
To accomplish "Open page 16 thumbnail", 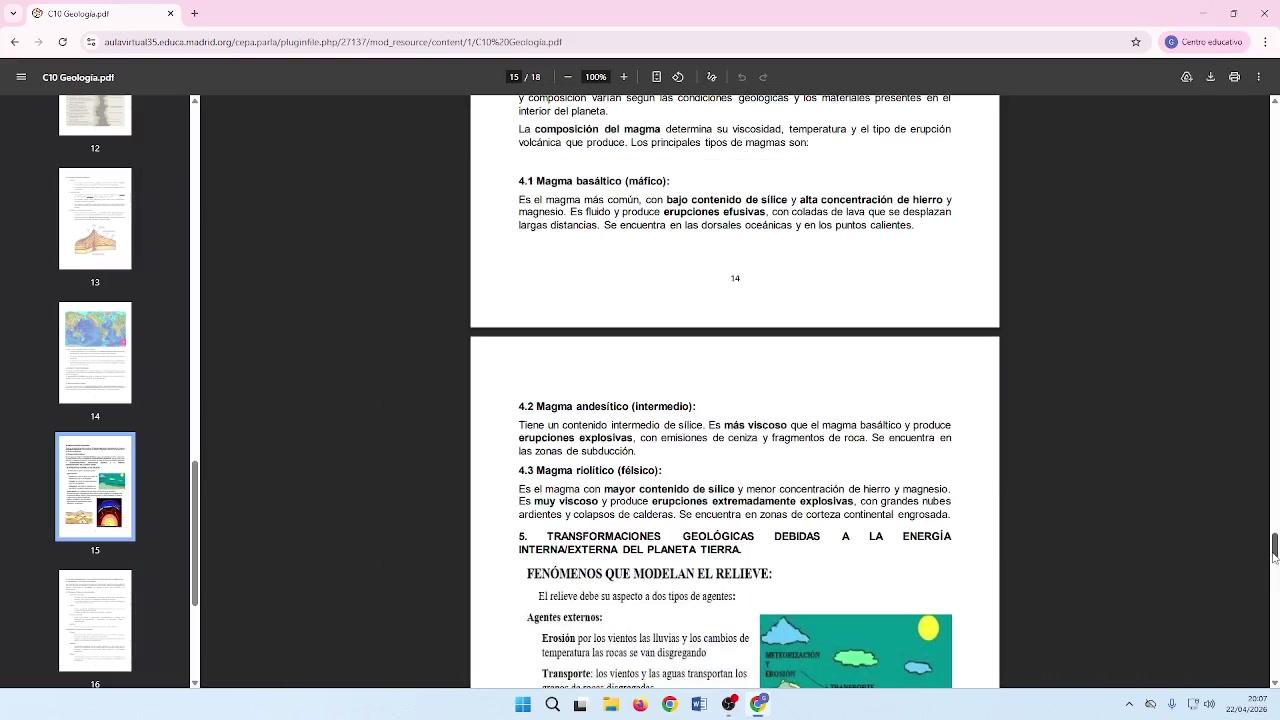I will [95, 621].
